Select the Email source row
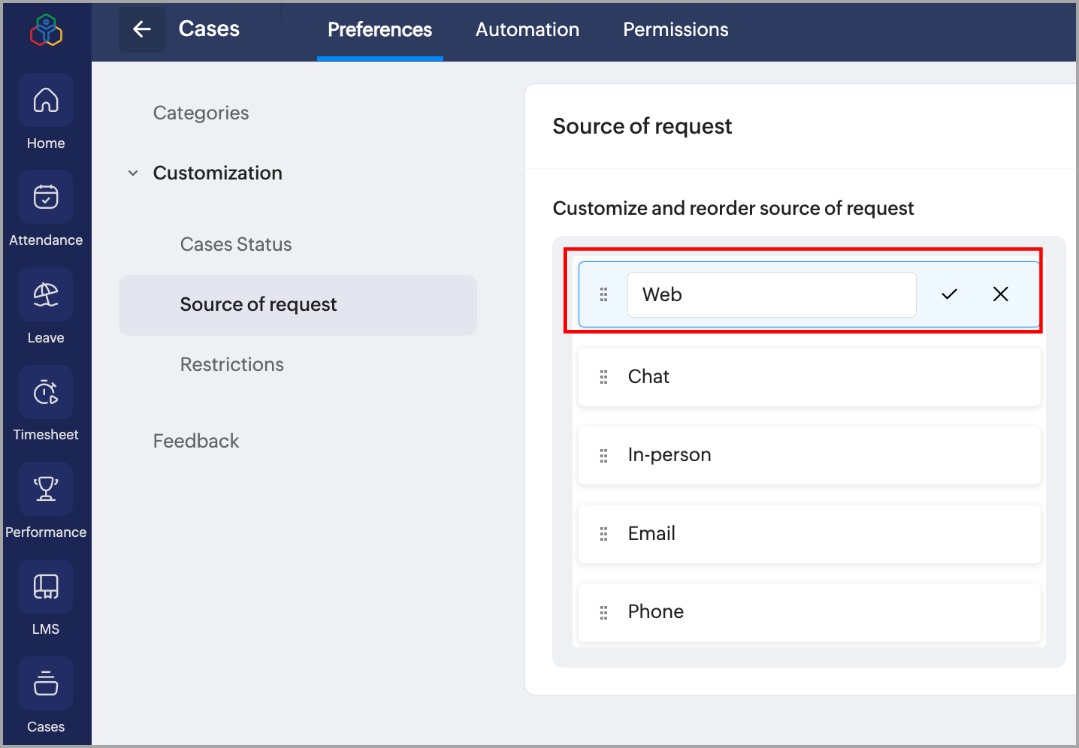Viewport: 1079px width, 748px height. 808,534
